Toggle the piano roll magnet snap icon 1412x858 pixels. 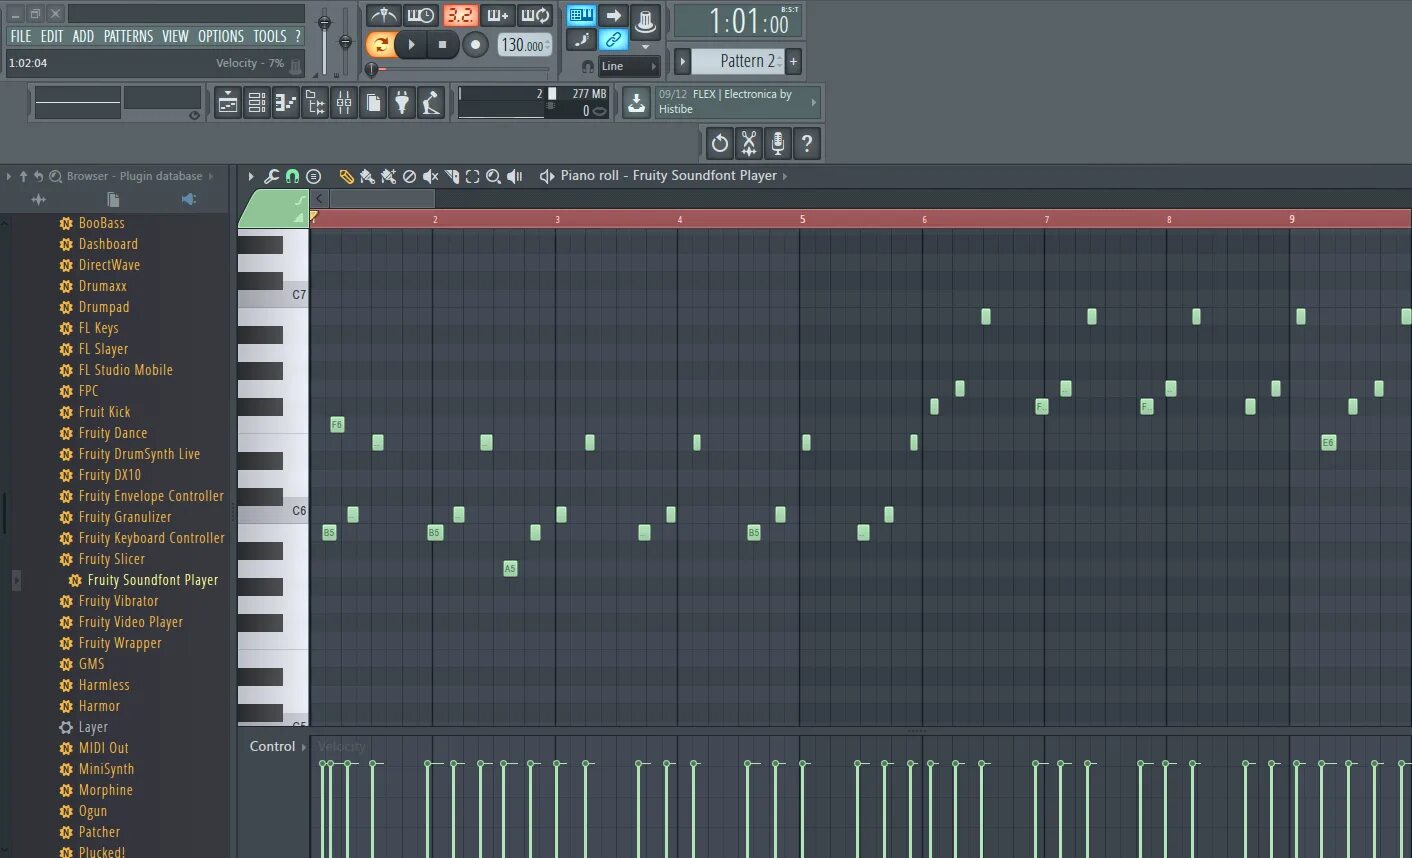(292, 176)
